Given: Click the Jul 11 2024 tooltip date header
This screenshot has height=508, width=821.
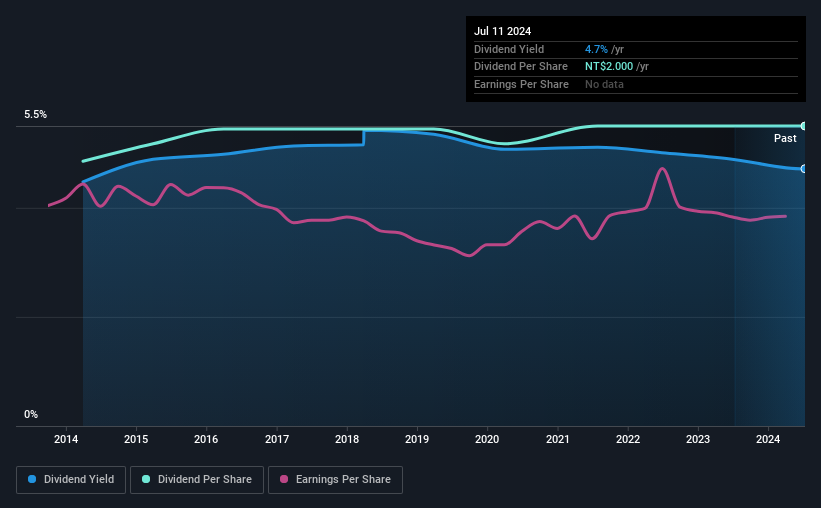Looking at the screenshot, I should point(503,31).
